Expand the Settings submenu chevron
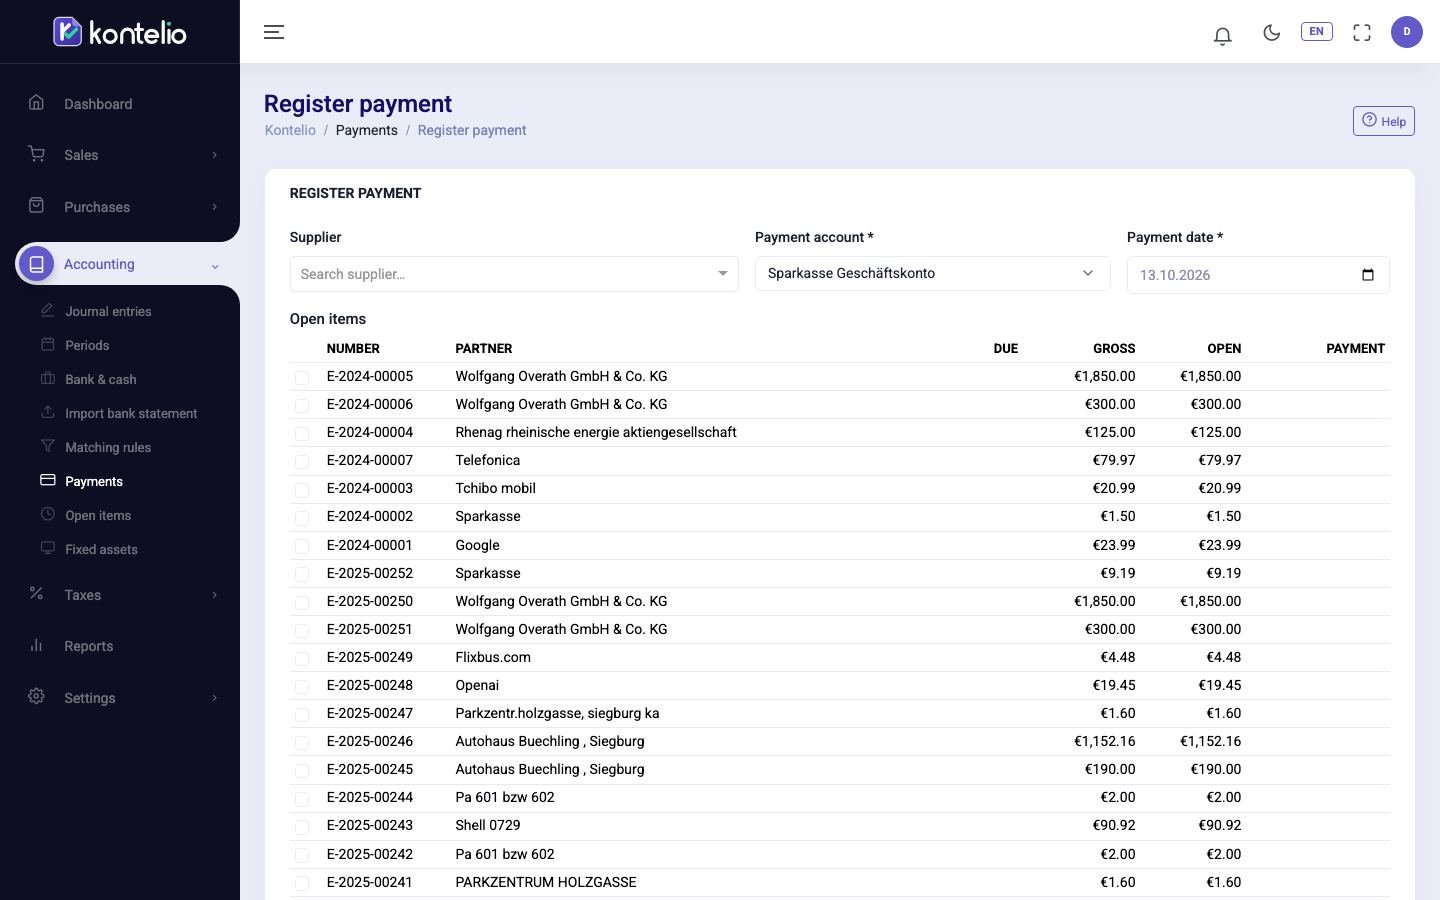The height and width of the screenshot is (900, 1440). [x=214, y=698]
